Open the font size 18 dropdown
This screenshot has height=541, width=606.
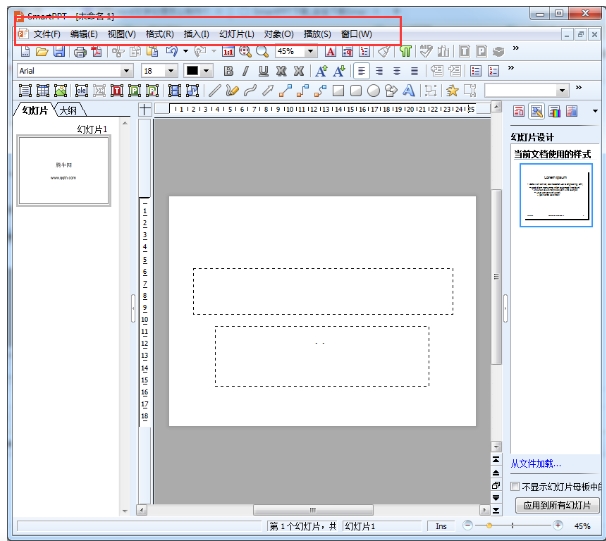[x=170, y=71]
